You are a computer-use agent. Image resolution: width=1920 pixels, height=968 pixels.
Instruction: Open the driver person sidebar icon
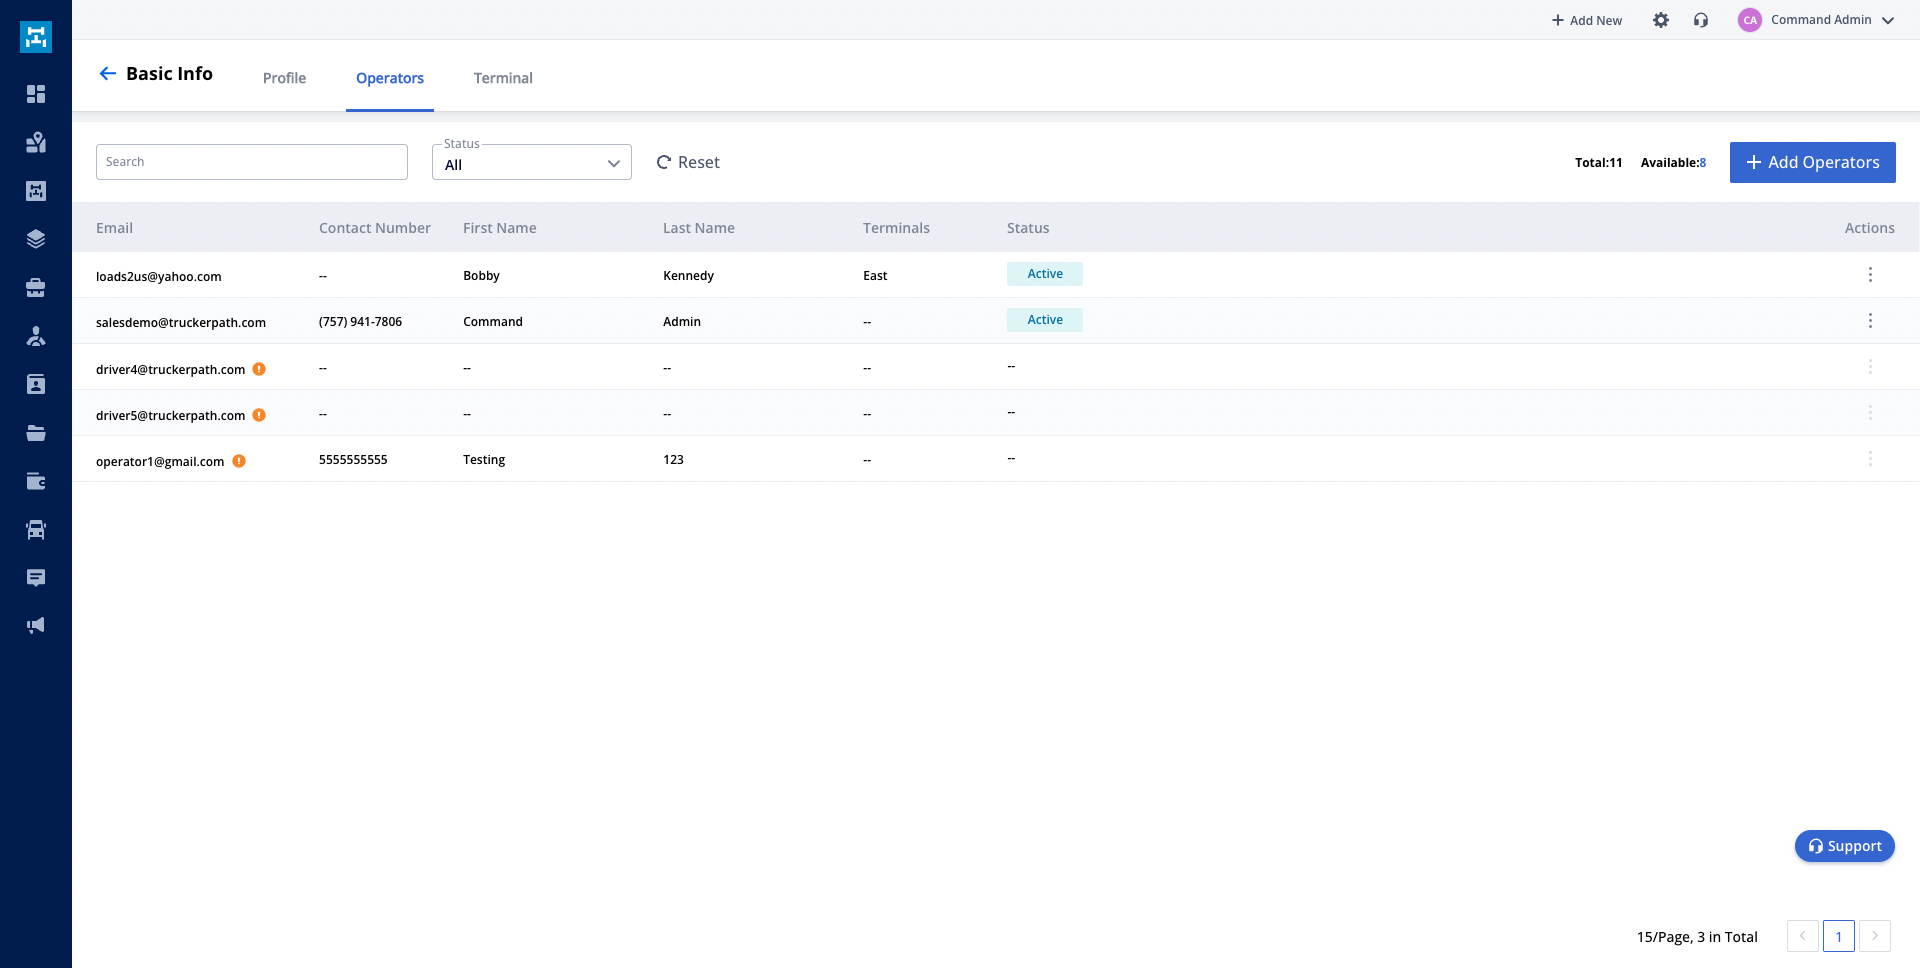[x=36, y=336]
